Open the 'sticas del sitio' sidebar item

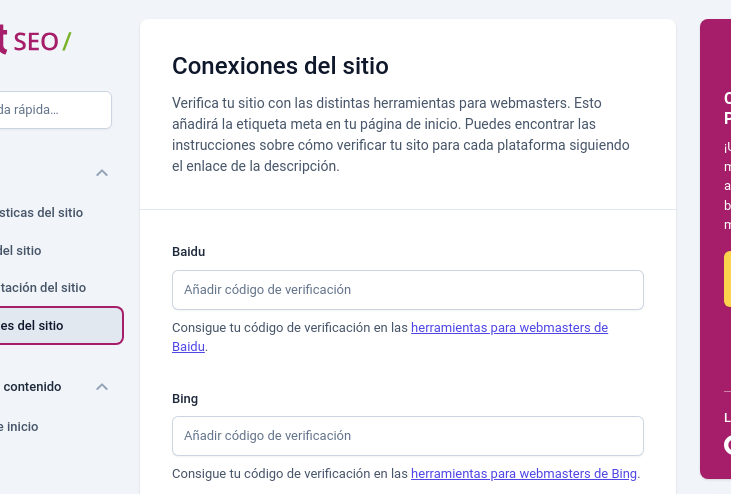(41, 213)
